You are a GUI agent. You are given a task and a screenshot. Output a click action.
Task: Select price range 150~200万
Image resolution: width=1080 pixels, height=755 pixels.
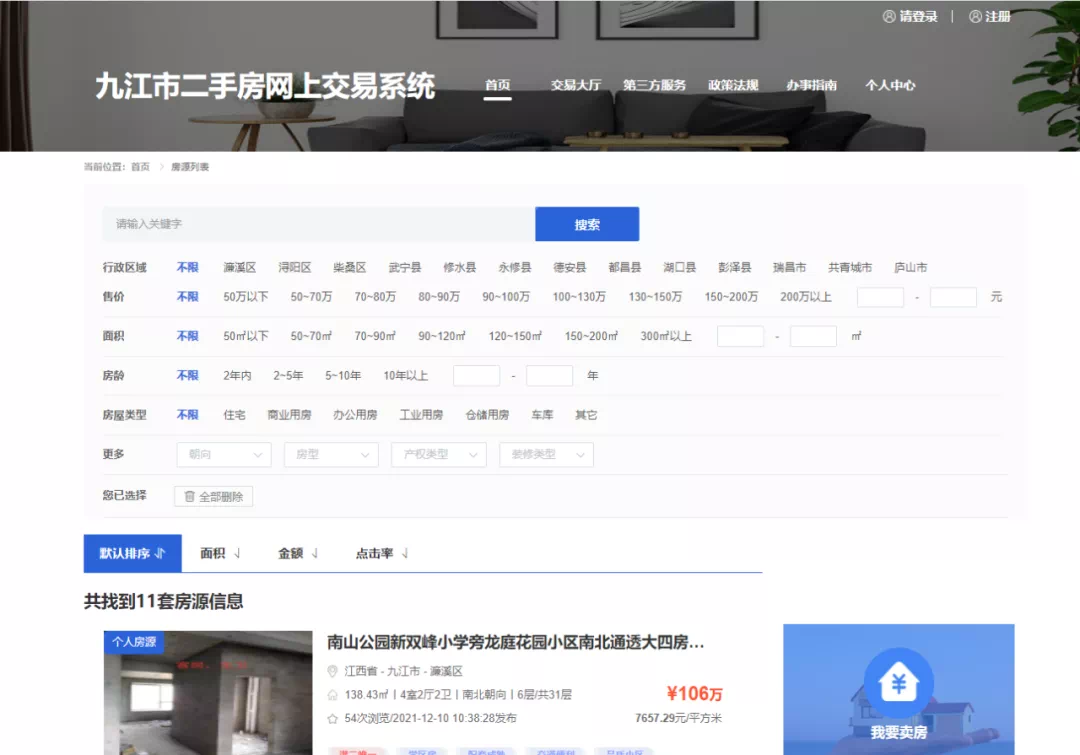coord(731,297)
